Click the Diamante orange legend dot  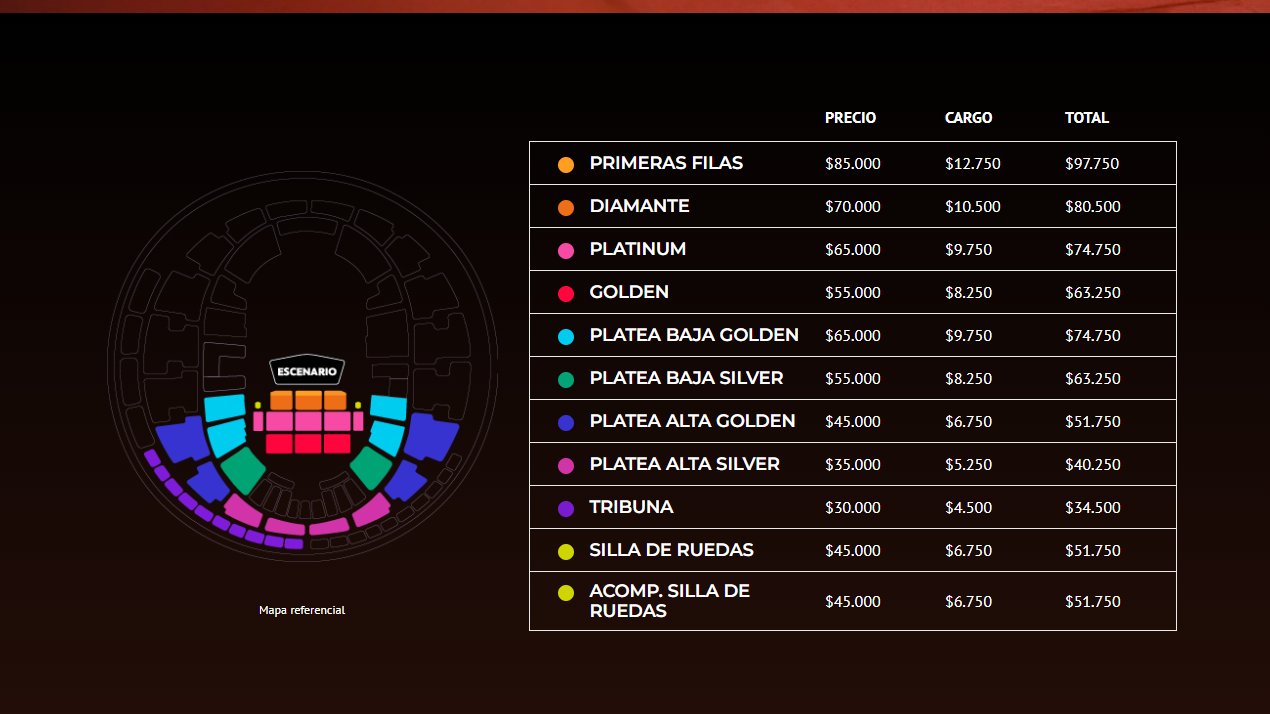tap(566, 208)
